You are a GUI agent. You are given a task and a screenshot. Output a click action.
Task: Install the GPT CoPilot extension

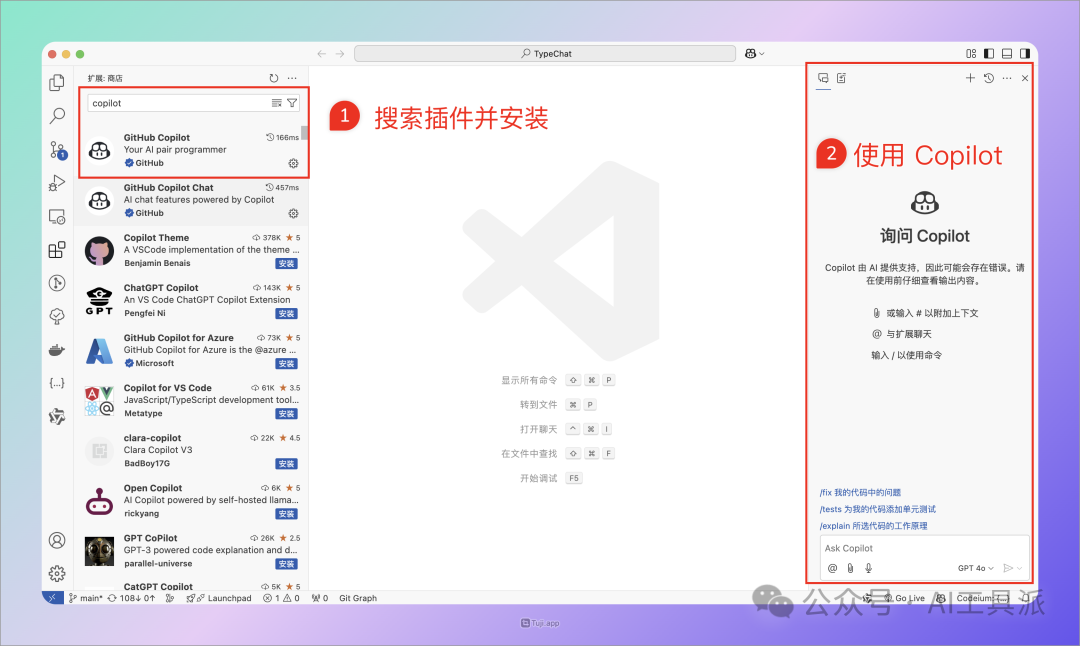click(287, 564)
